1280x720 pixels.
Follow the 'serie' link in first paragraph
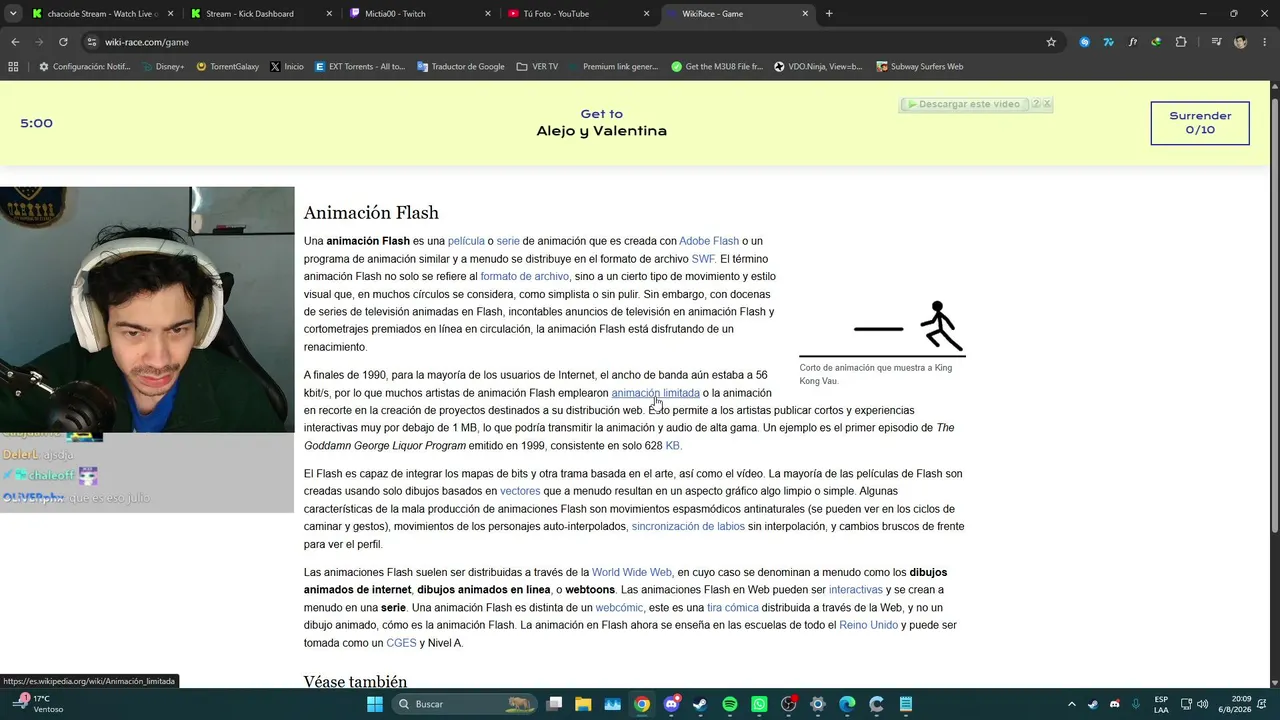[508, 241]
